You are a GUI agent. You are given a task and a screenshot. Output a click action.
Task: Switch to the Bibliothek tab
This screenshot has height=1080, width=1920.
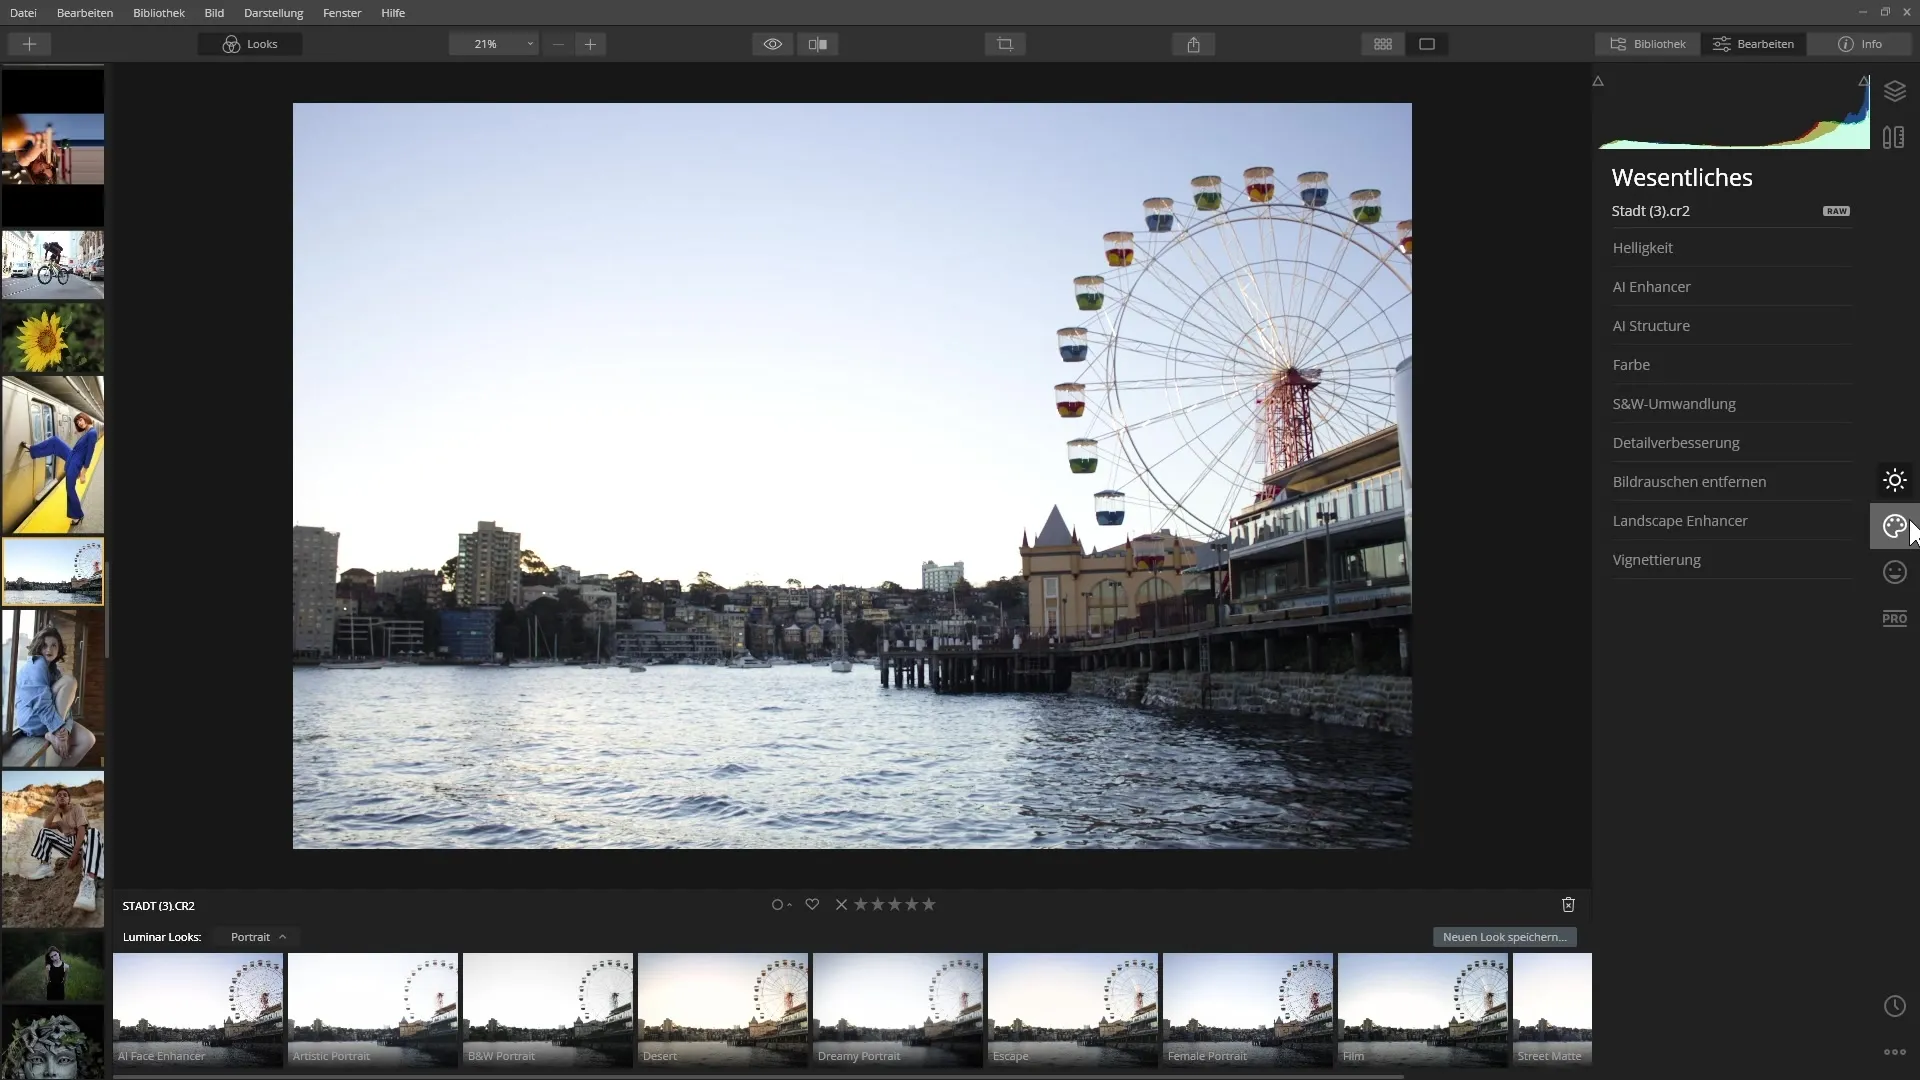pyautogui.click(x=1648, y=44)
